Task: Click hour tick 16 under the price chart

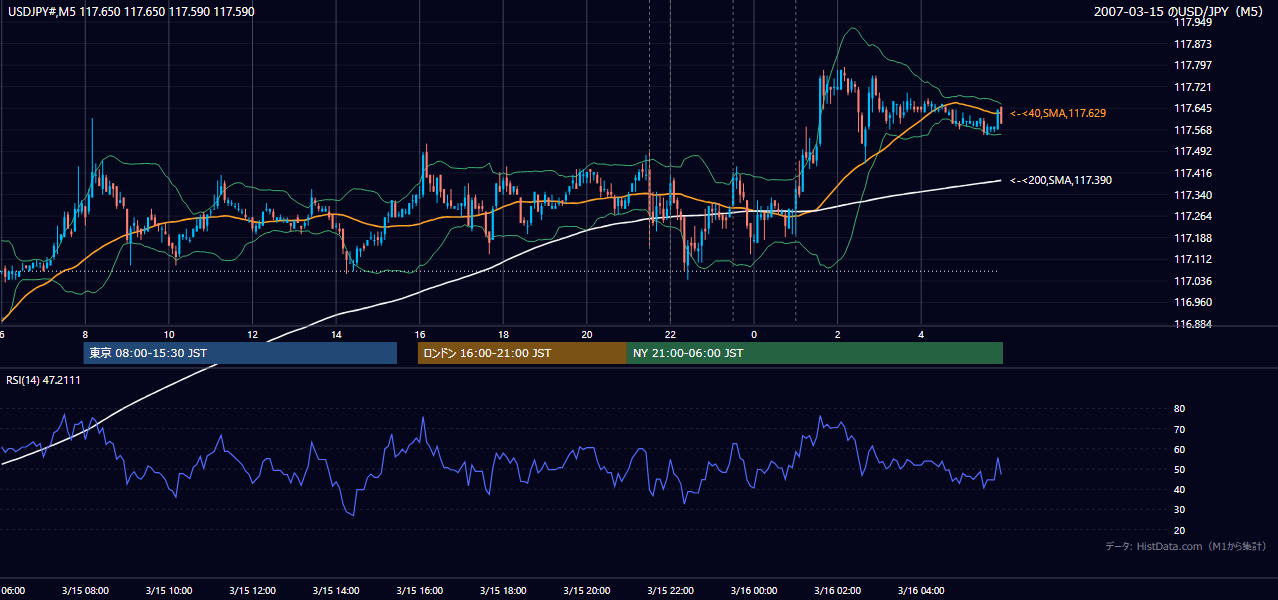Action: click(420, 334)
